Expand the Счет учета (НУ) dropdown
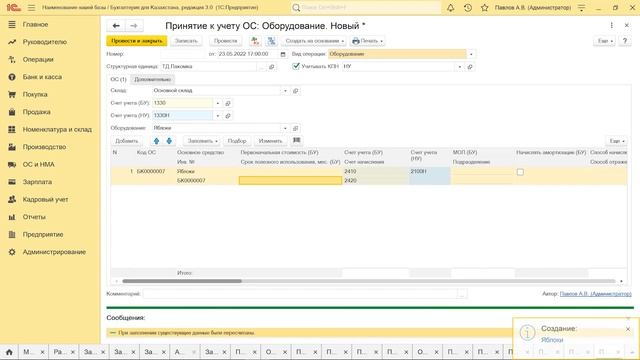The width and height of the screenshot is (640, 360). tap(218, 116)
